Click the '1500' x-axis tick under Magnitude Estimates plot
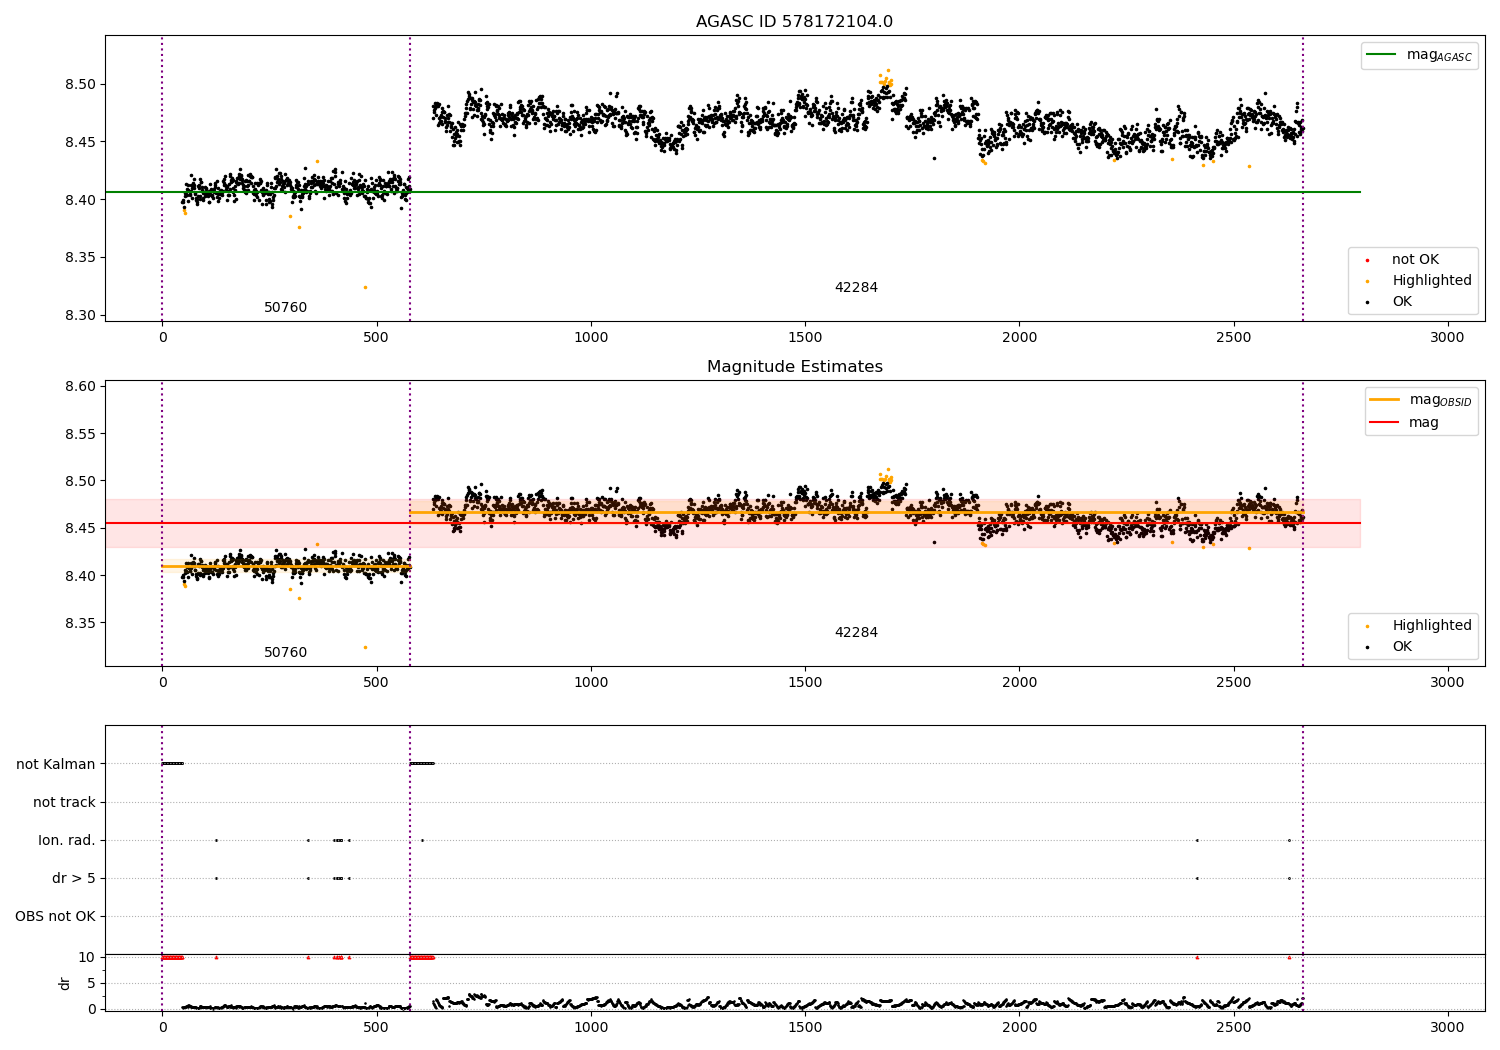The height and width of the screenshot is (1050, 1500). click(x=805, y=683)
